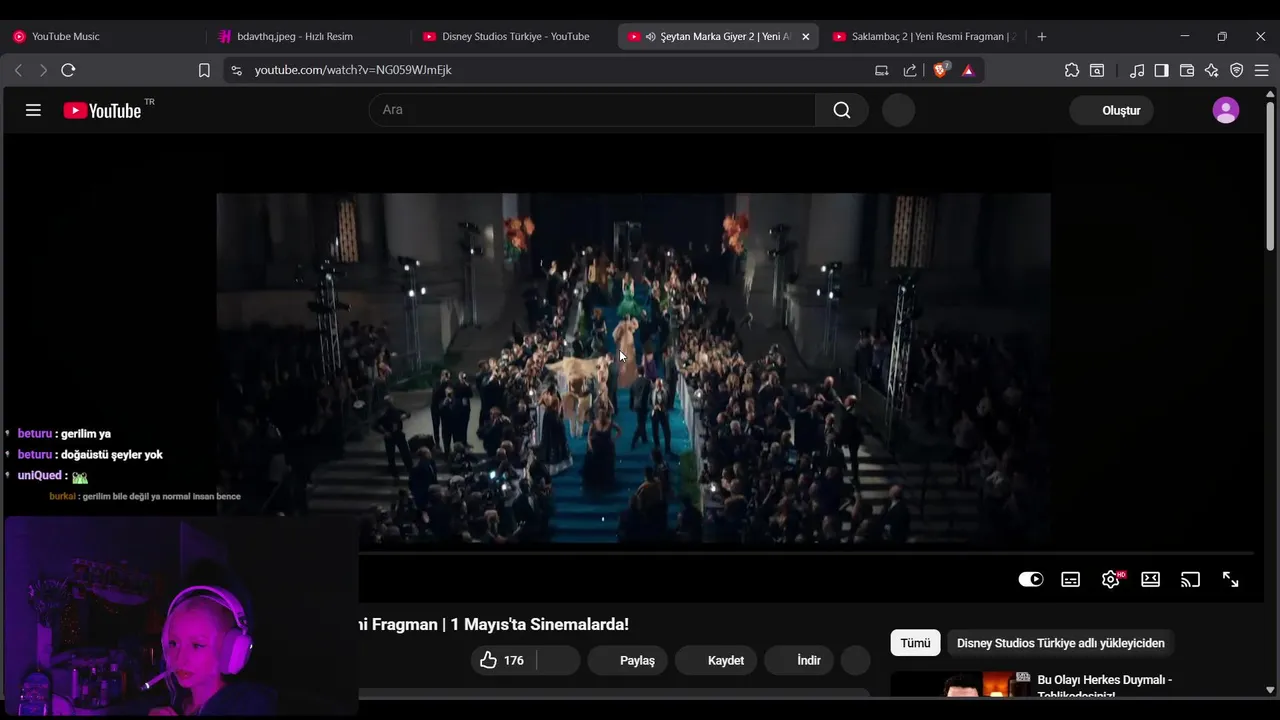
Task: Open site settings icon beside the URL
Action: pos(236,70)
